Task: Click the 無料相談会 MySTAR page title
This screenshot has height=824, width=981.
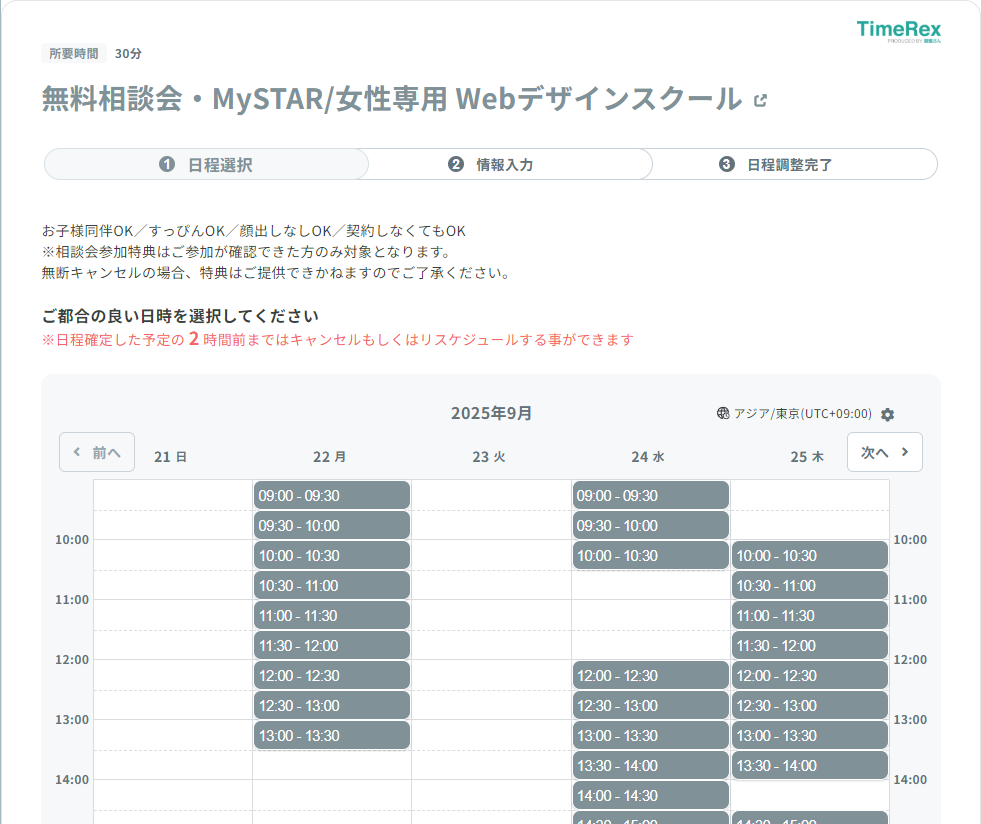Action: [391, 100]
